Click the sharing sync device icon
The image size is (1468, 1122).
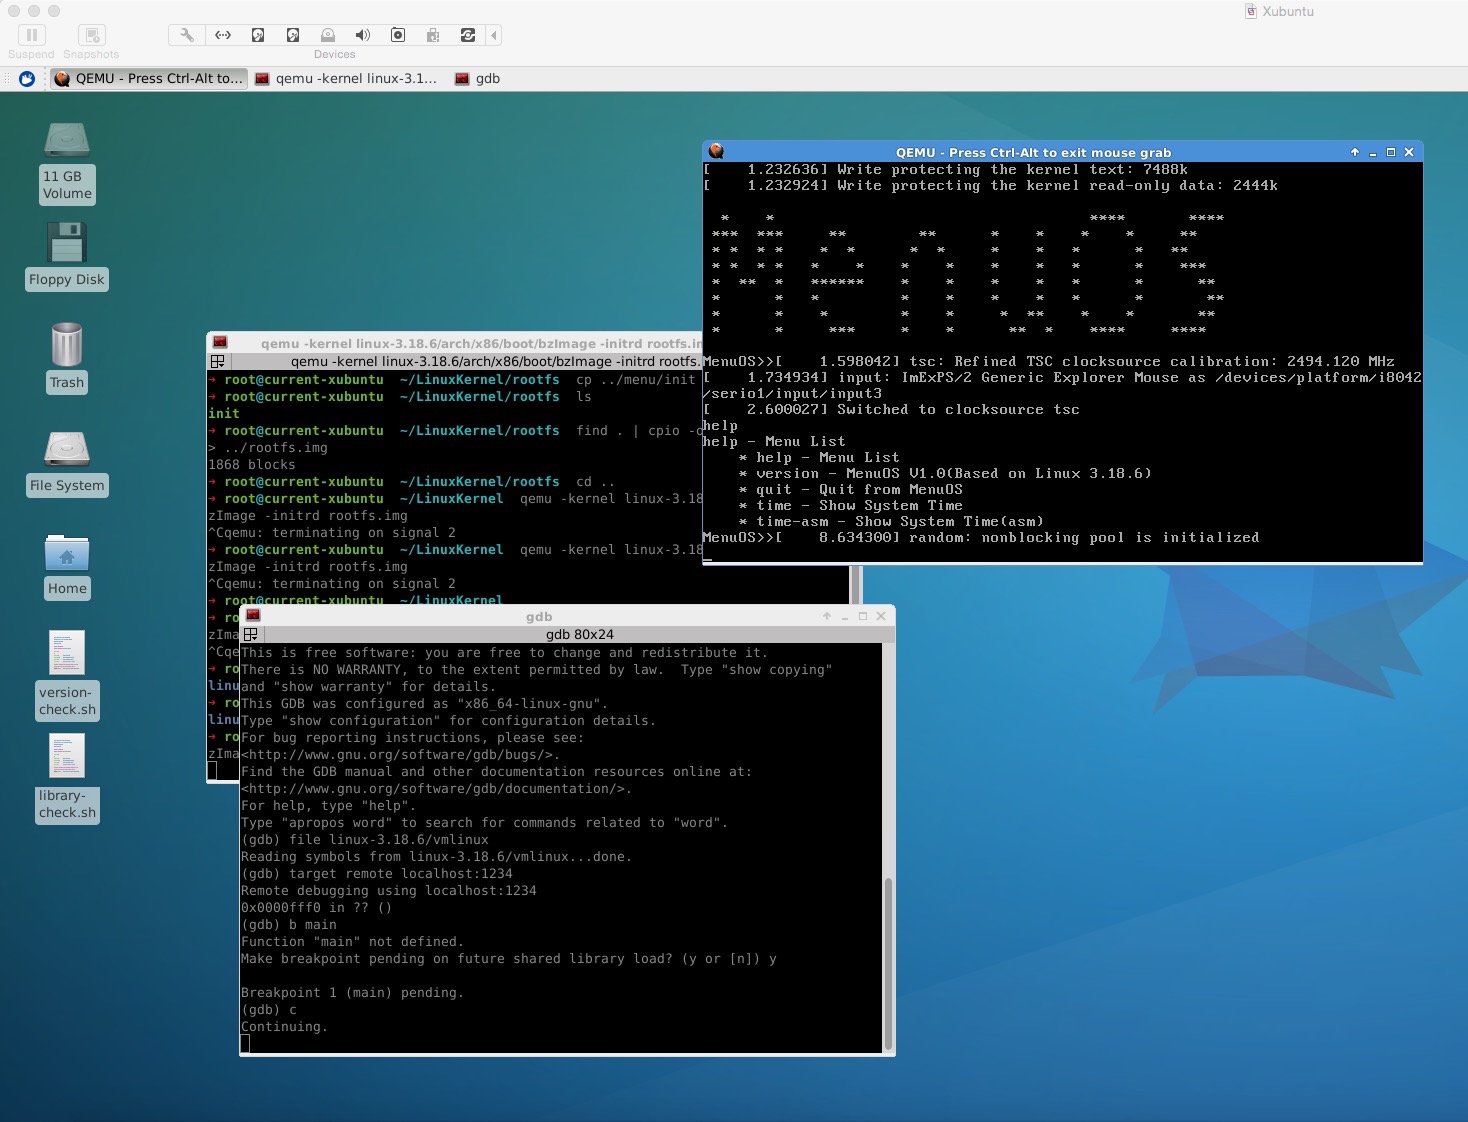click(468, 35)
